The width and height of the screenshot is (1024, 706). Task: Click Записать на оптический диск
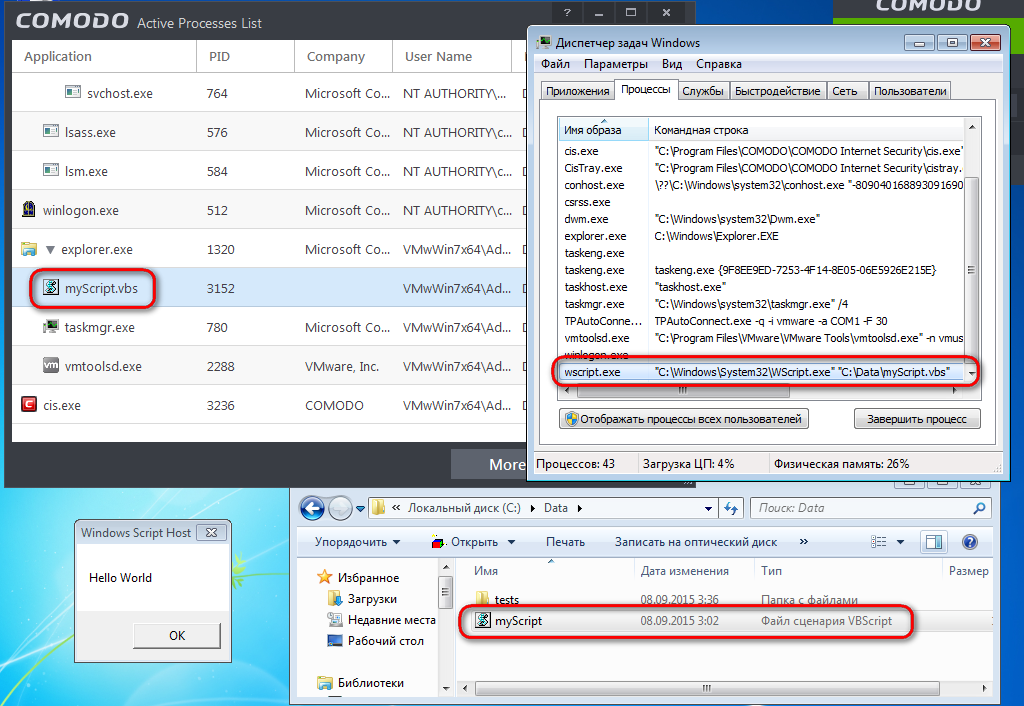point(696,541)
